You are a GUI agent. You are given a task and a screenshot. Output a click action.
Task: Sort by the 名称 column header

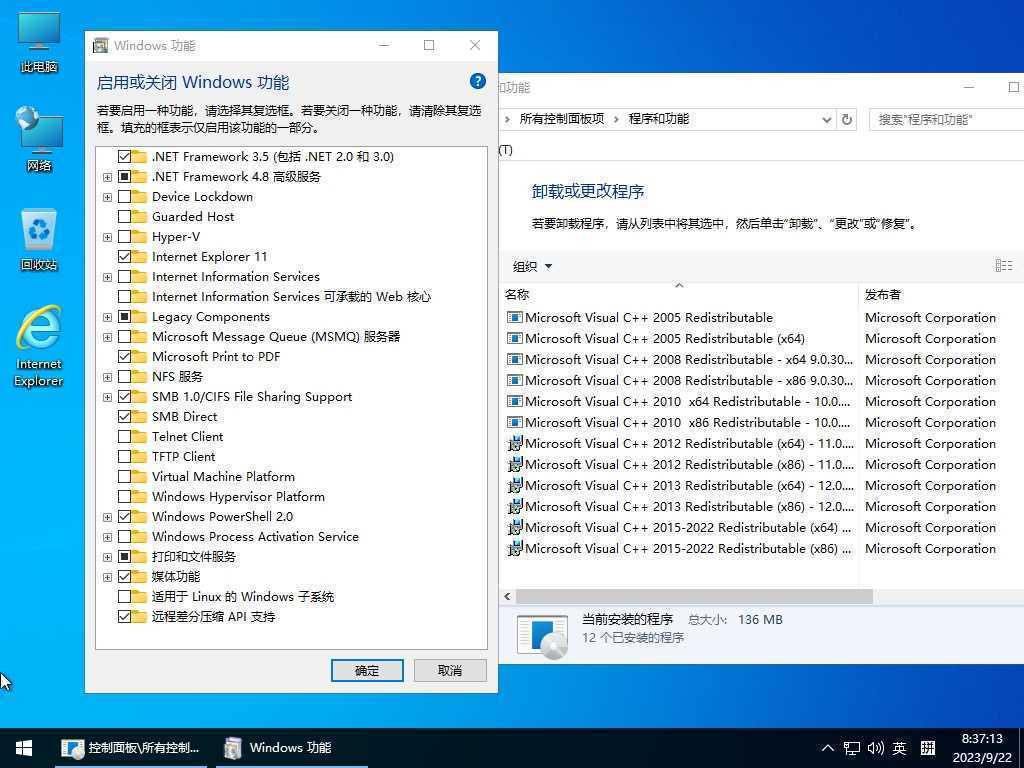click(x=679, y=295)
